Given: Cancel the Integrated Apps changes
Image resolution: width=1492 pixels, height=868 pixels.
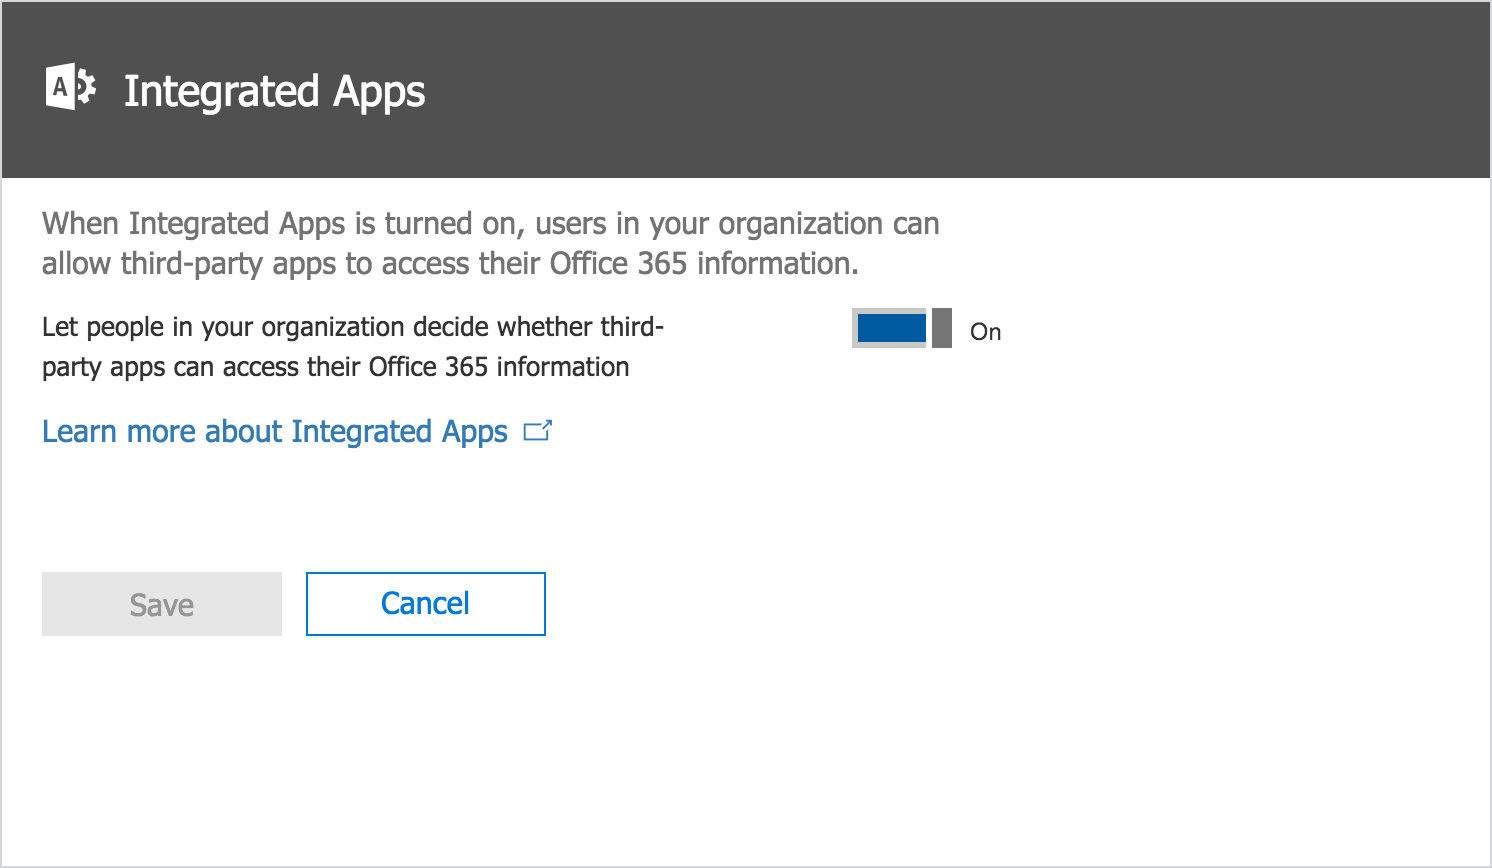Looking at the screenshot, I should click(426, 604).
